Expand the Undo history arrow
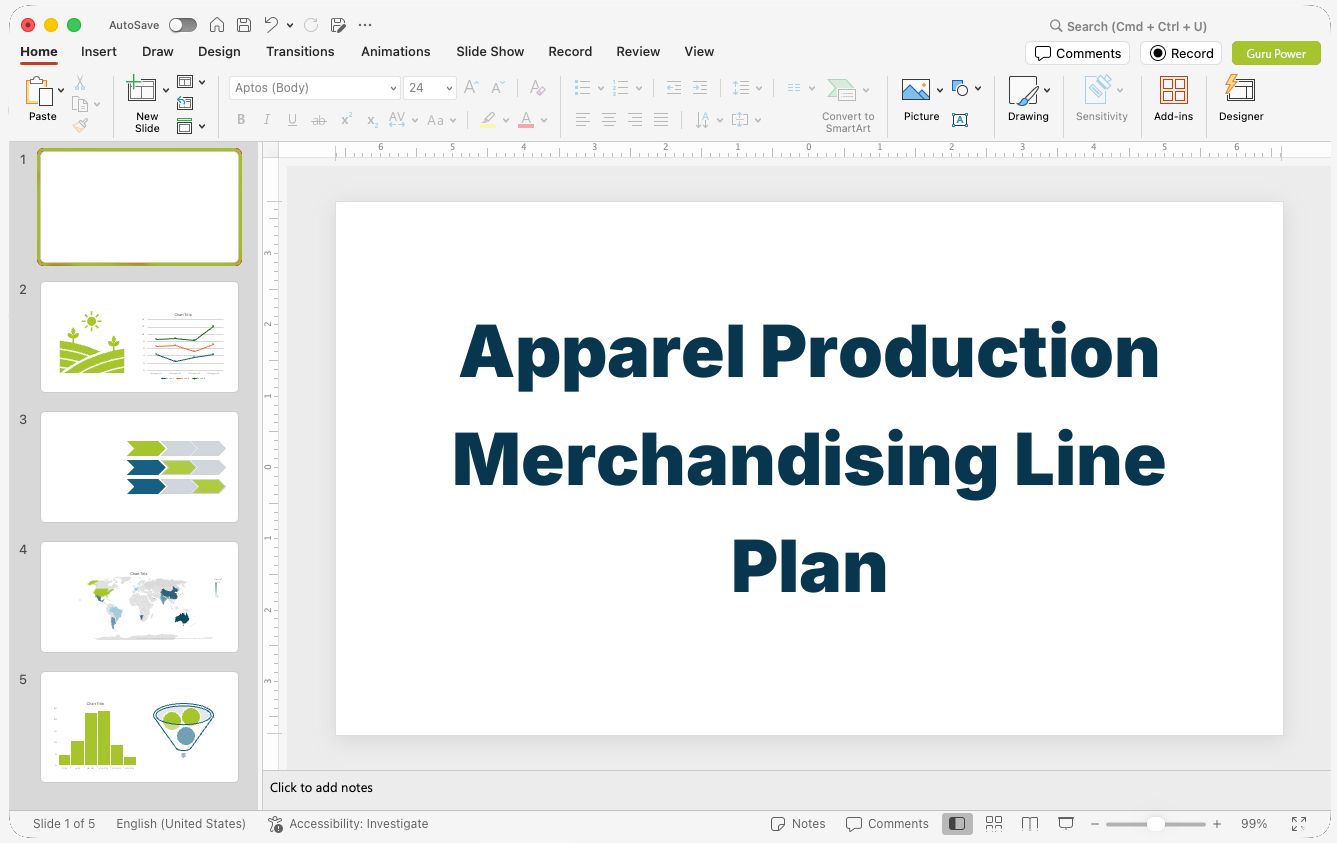This screenshot has height=843, width=1337. click(290, 25)
